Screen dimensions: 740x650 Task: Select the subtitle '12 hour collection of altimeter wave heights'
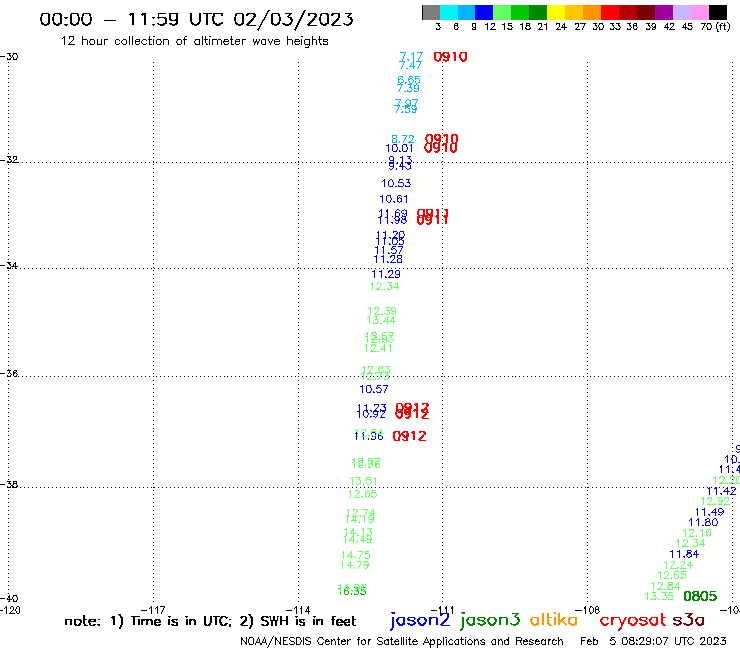coord(194,41)
